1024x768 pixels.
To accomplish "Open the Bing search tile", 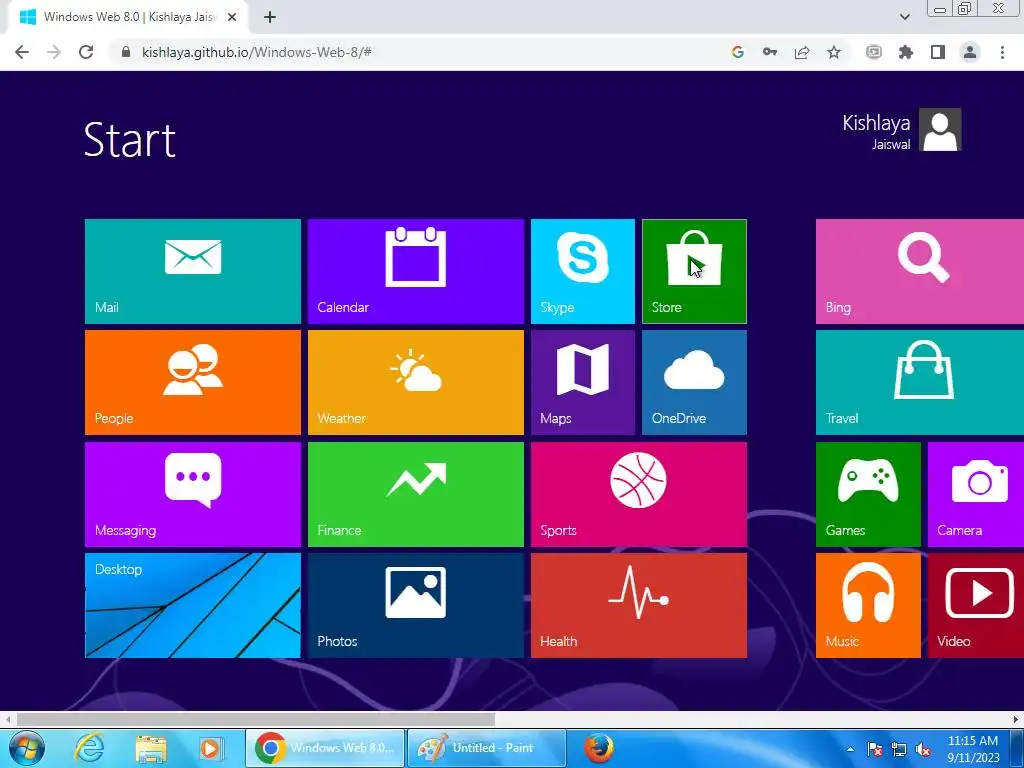I will (x=920, y=271).
